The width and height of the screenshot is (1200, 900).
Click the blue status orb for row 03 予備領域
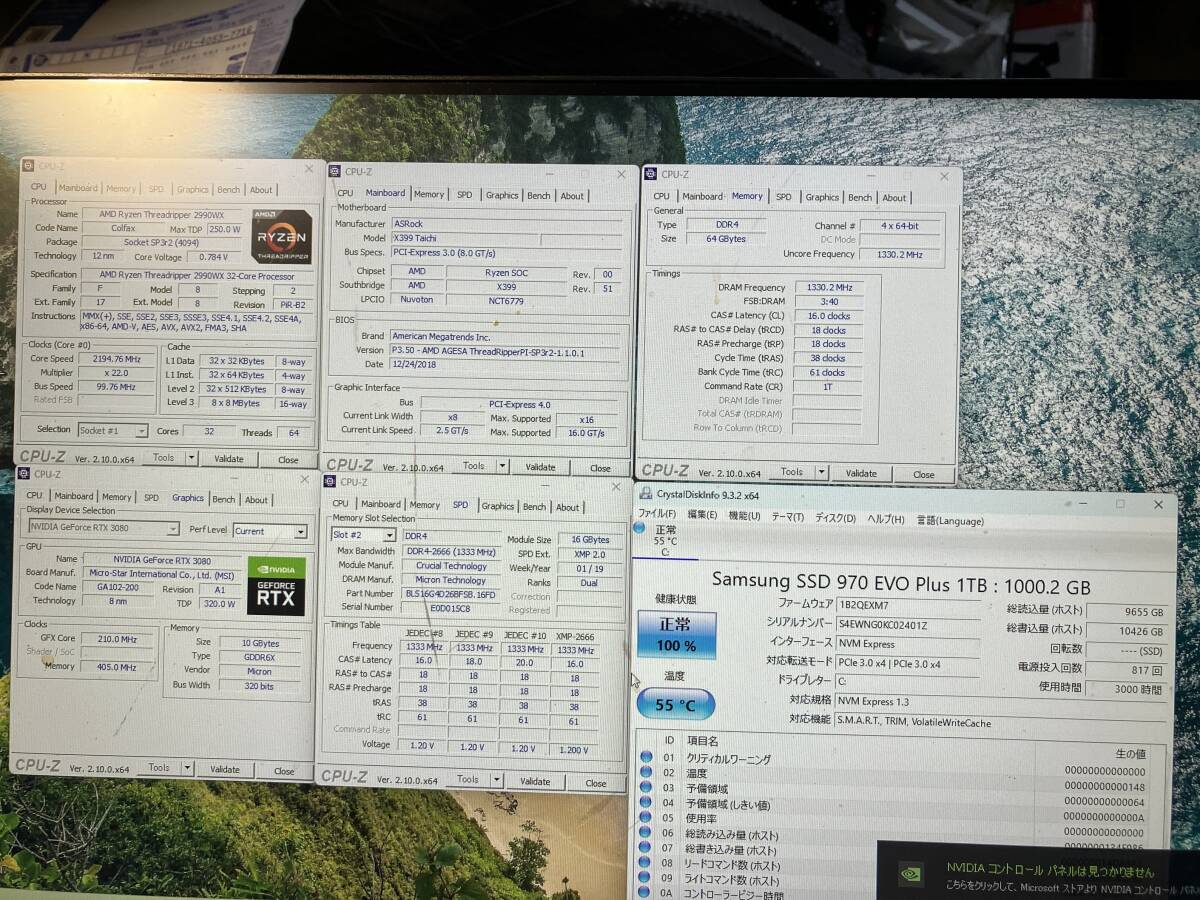(x=646, y=788)
